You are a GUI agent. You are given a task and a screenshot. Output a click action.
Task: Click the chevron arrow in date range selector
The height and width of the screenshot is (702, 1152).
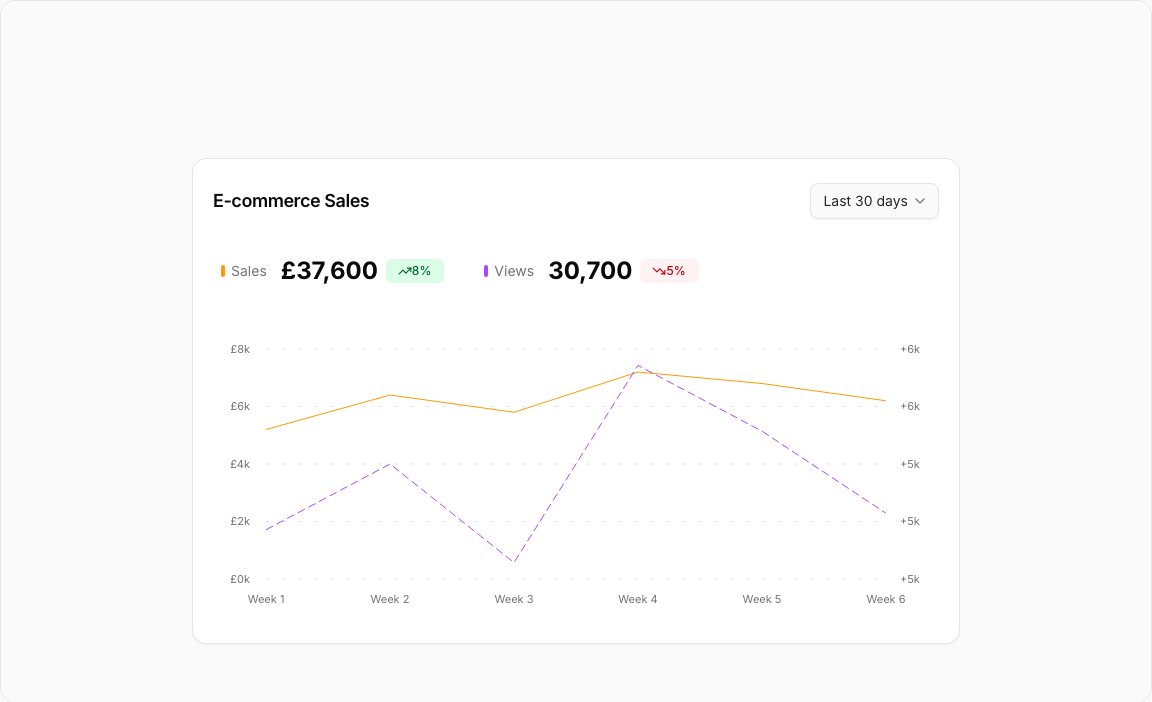click(x=920, y=201)
